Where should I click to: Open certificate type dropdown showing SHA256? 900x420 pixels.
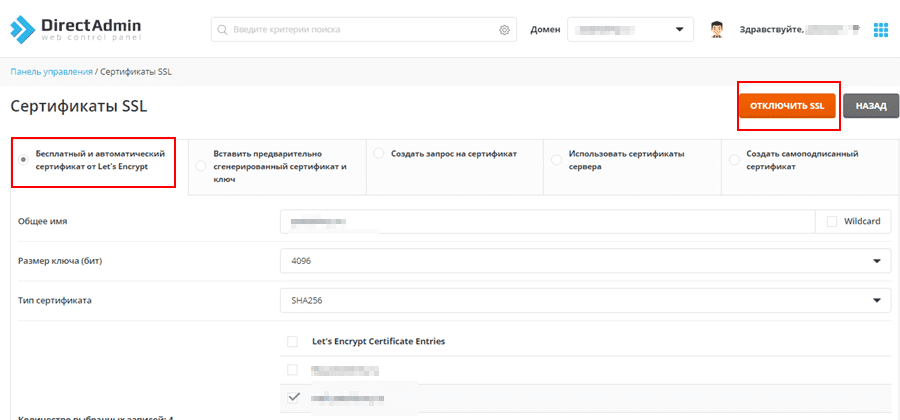(x=585, y=300)
